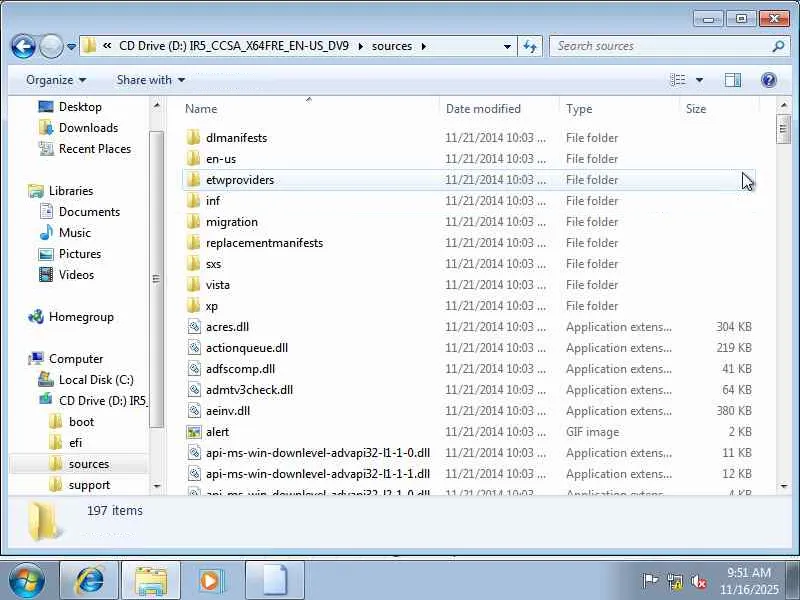Refresh the sources folder view
The width and height of the screenshot is (800, 600).
(x=530, y=46)
